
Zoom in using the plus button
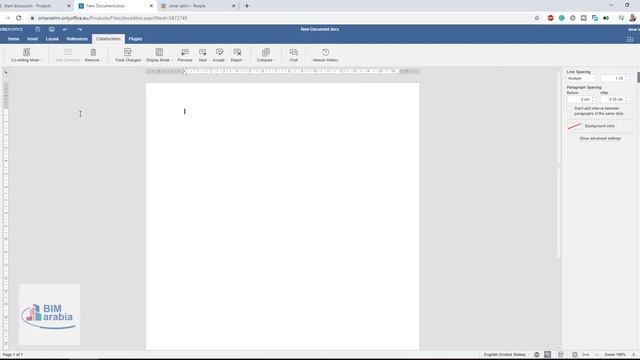633,355
